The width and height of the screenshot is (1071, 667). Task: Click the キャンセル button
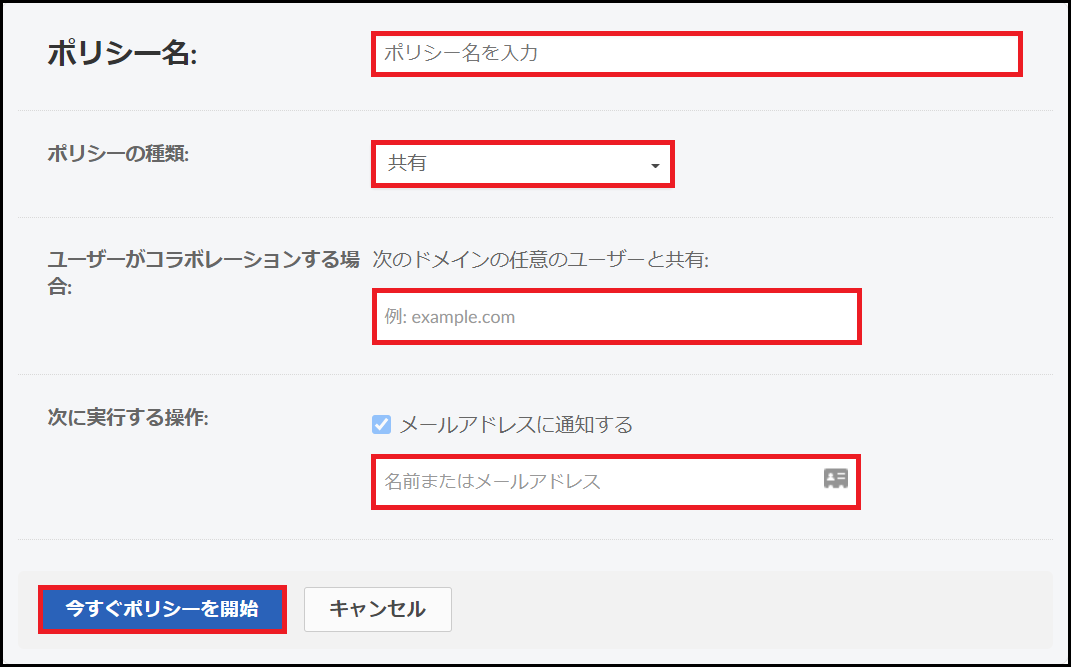(378, 609)
